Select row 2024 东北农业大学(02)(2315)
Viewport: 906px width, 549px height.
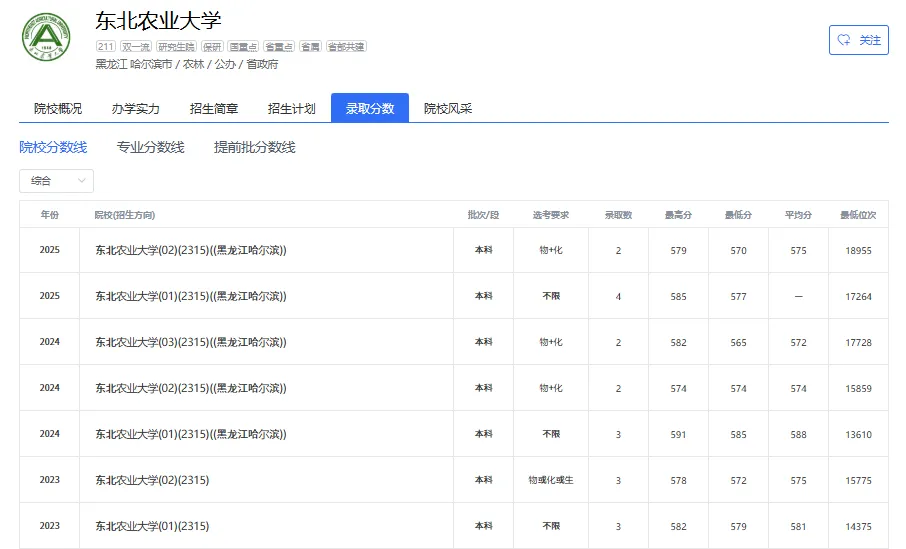tap(454, 388)
